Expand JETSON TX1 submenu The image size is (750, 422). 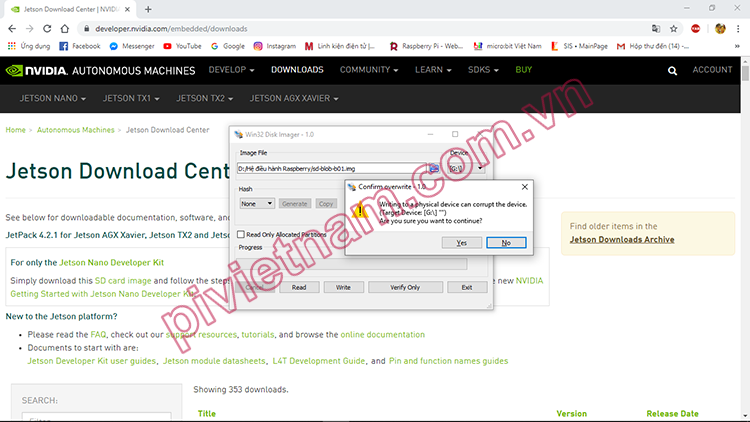tap(131, 98)
